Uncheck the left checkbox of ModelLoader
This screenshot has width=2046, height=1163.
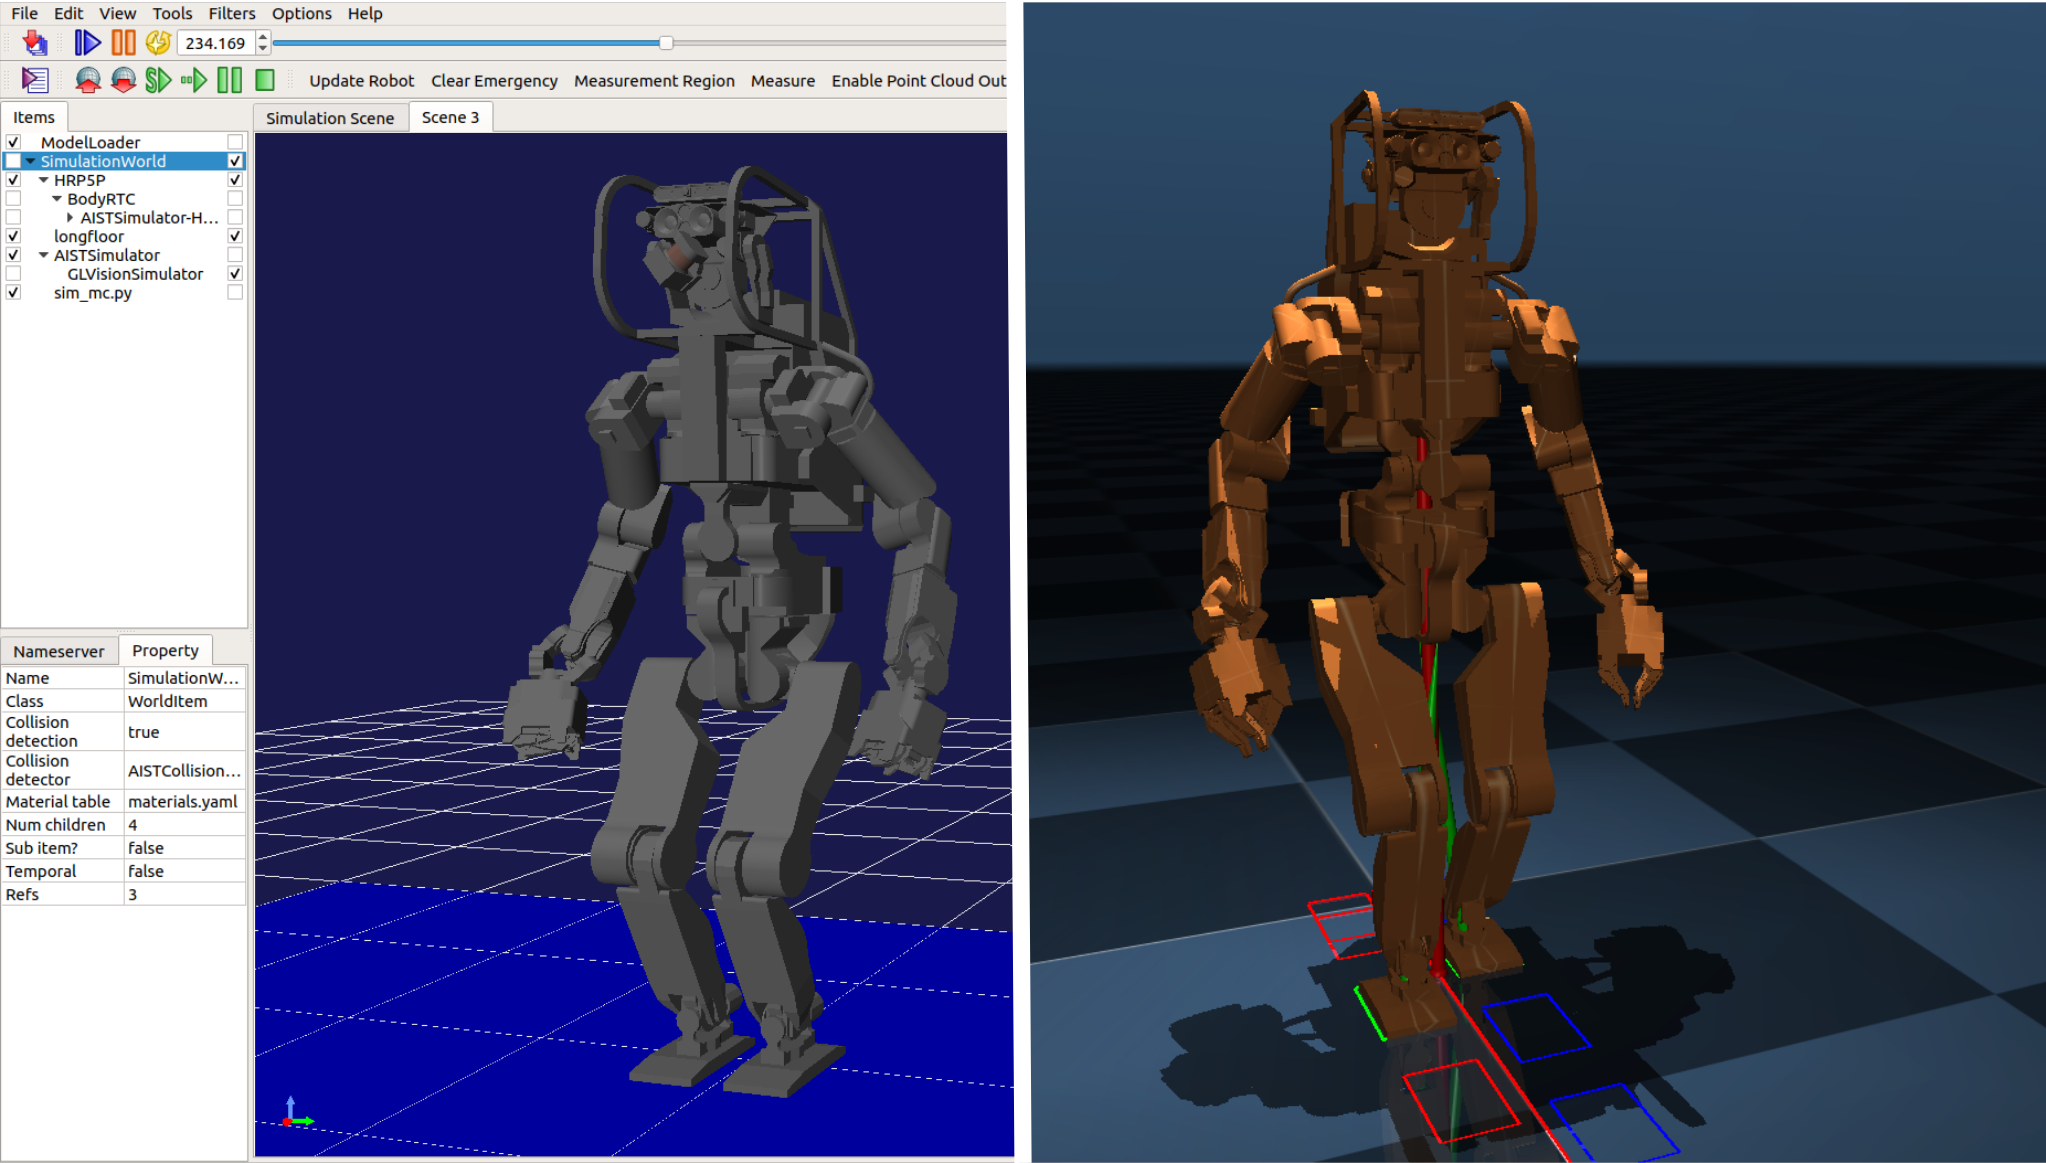pos(13,142)
